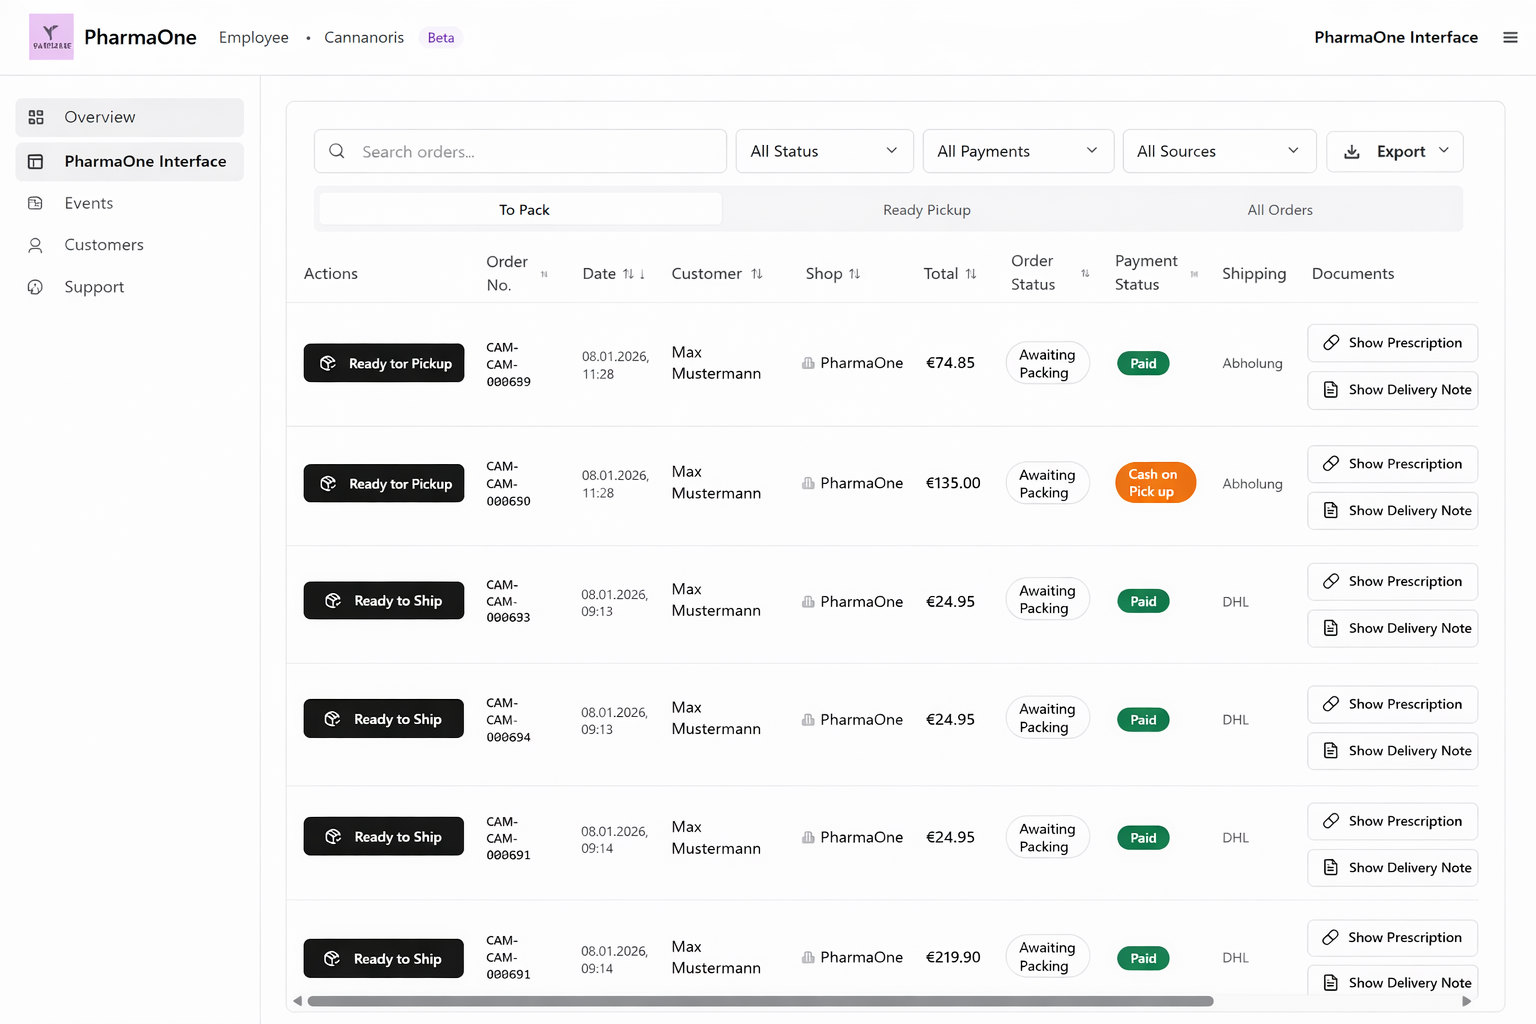Image resolution: width=1536 pixels, height=1024 pixels.
Task: Click the shop icon beside PharmaOne in first row
Action: tap(808, 363)
